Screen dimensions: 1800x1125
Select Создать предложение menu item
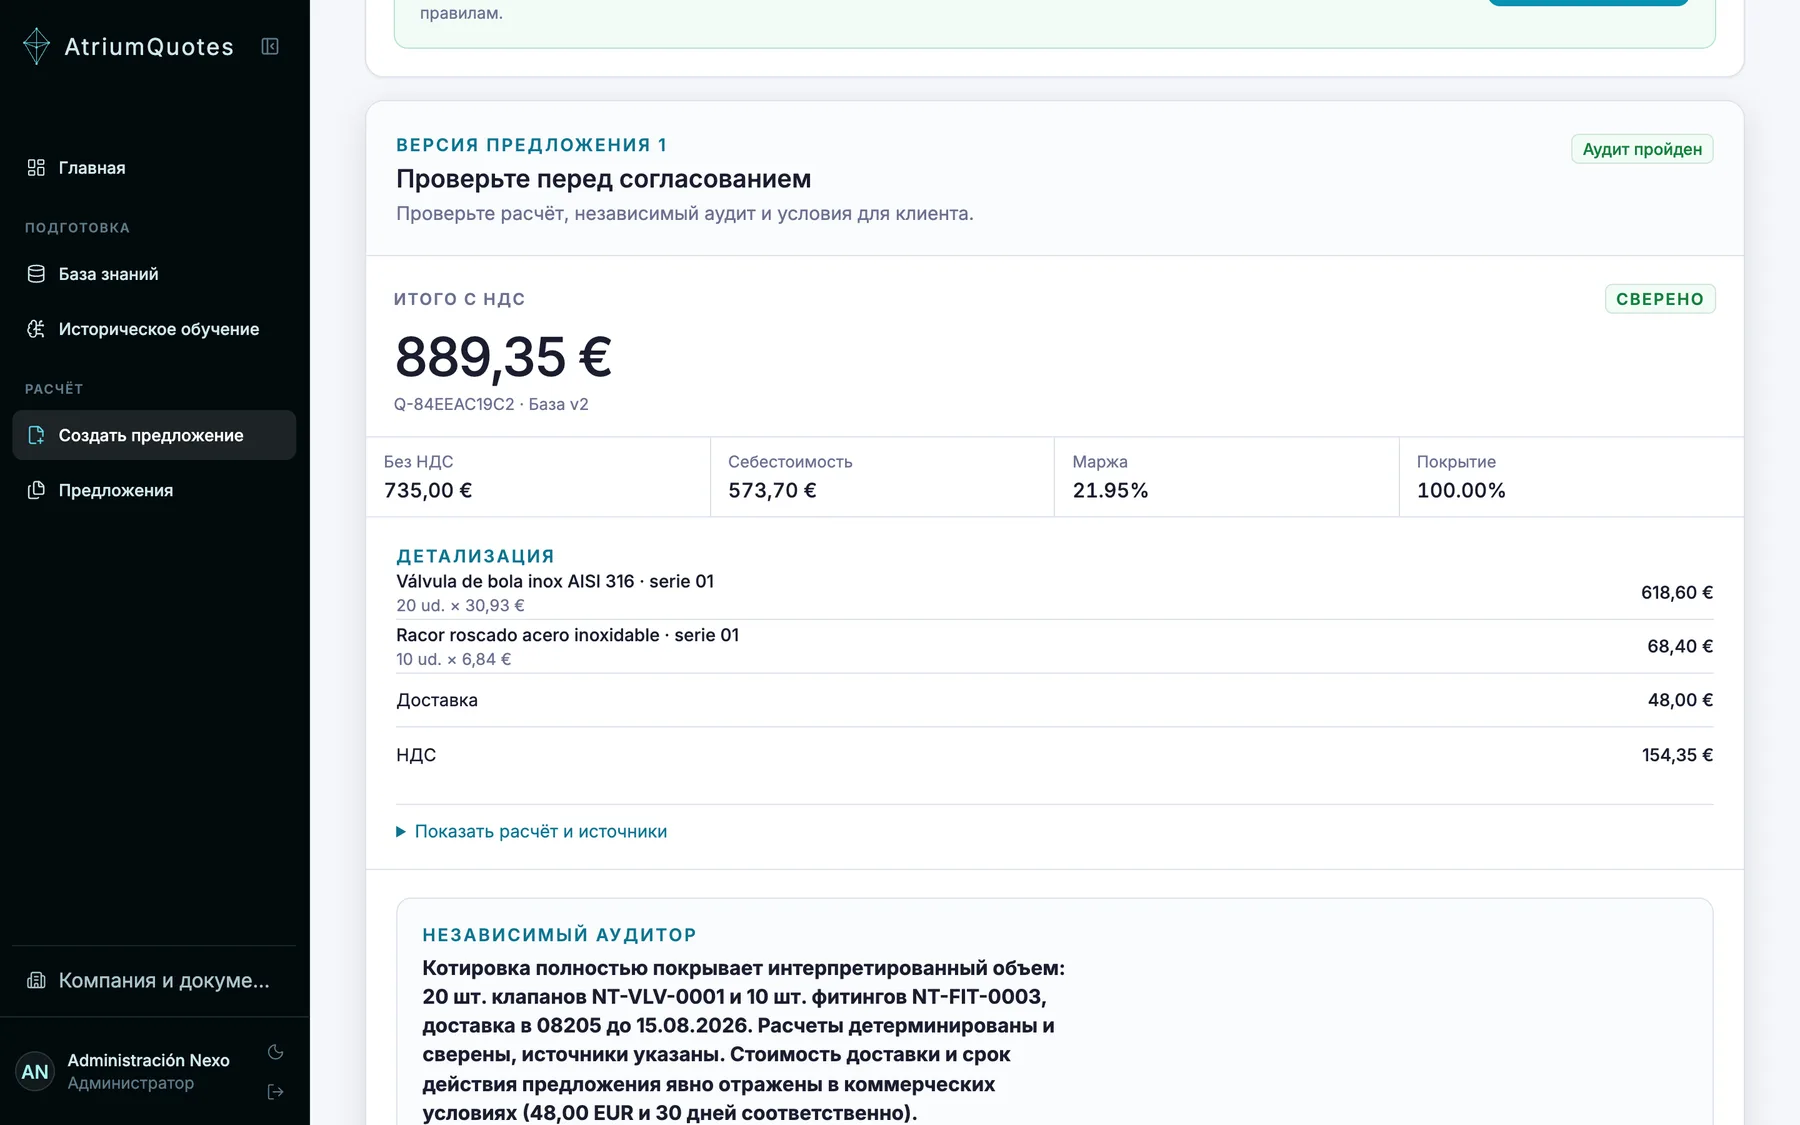click(x=154, y=435)
